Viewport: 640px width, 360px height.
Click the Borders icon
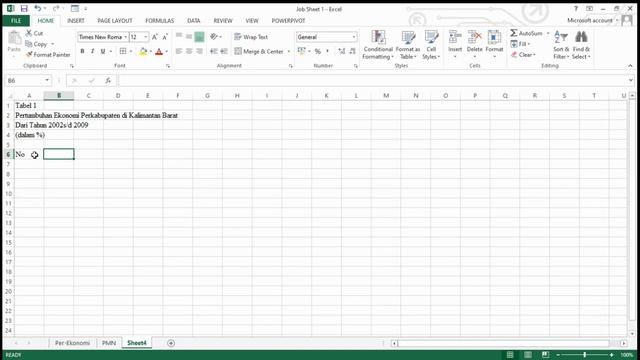(123, 51)
